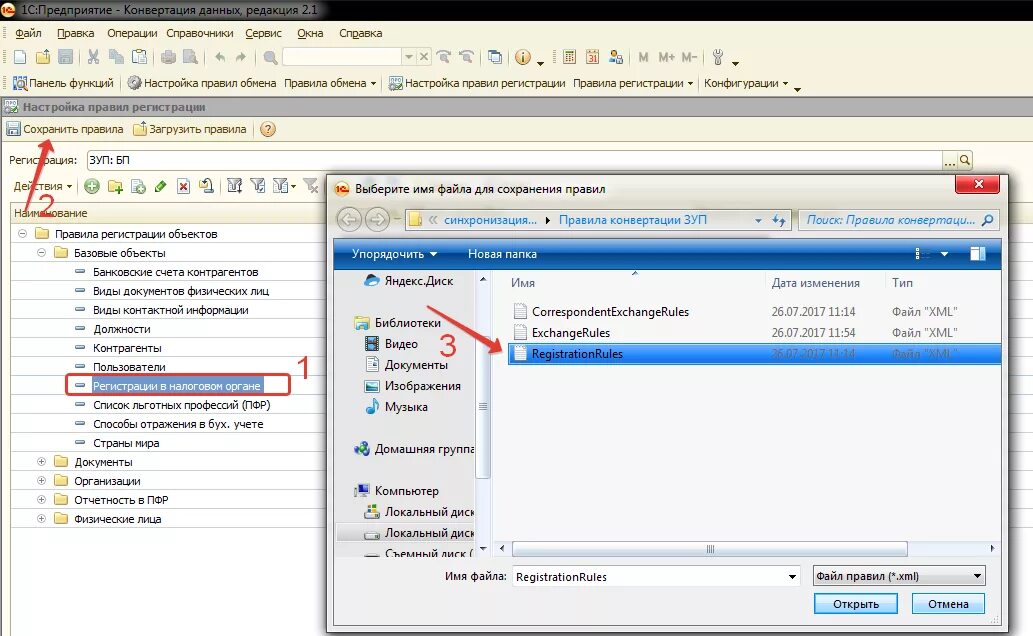The width and height of the screenshot is (1033, 636).
Task: Click the Load rules button
Action: coord(190,129)
